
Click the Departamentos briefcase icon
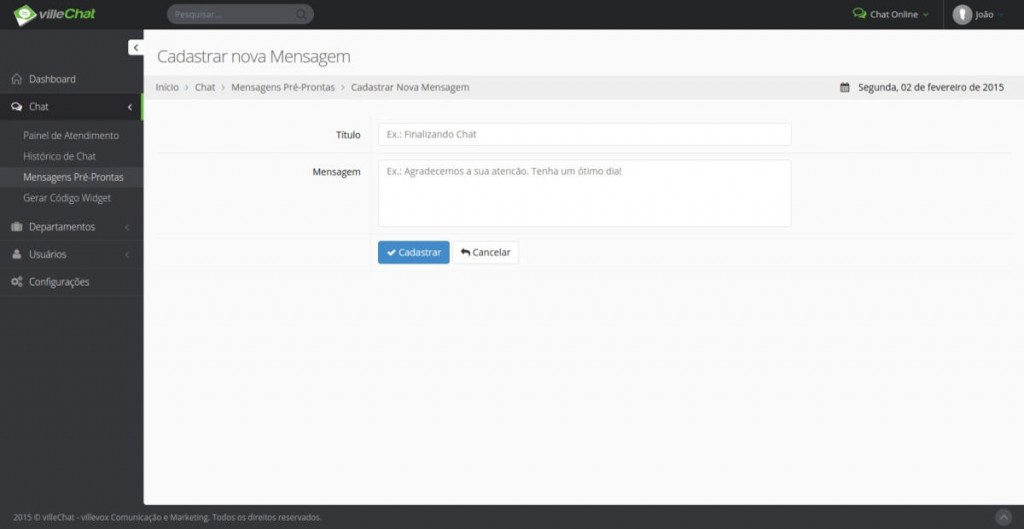(17, 227)
